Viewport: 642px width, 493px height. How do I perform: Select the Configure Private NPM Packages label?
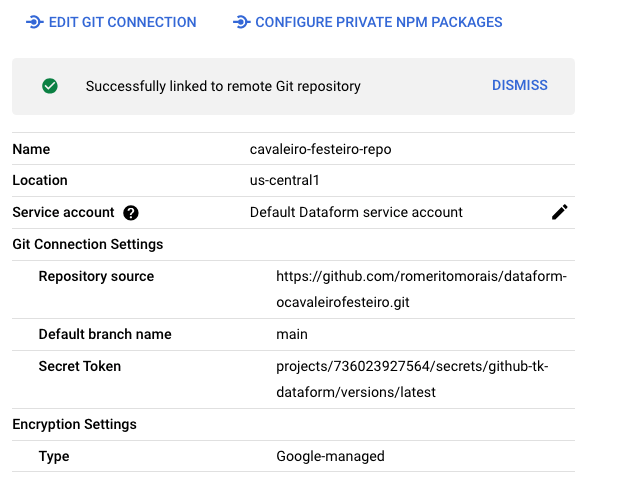pos(379,22)
